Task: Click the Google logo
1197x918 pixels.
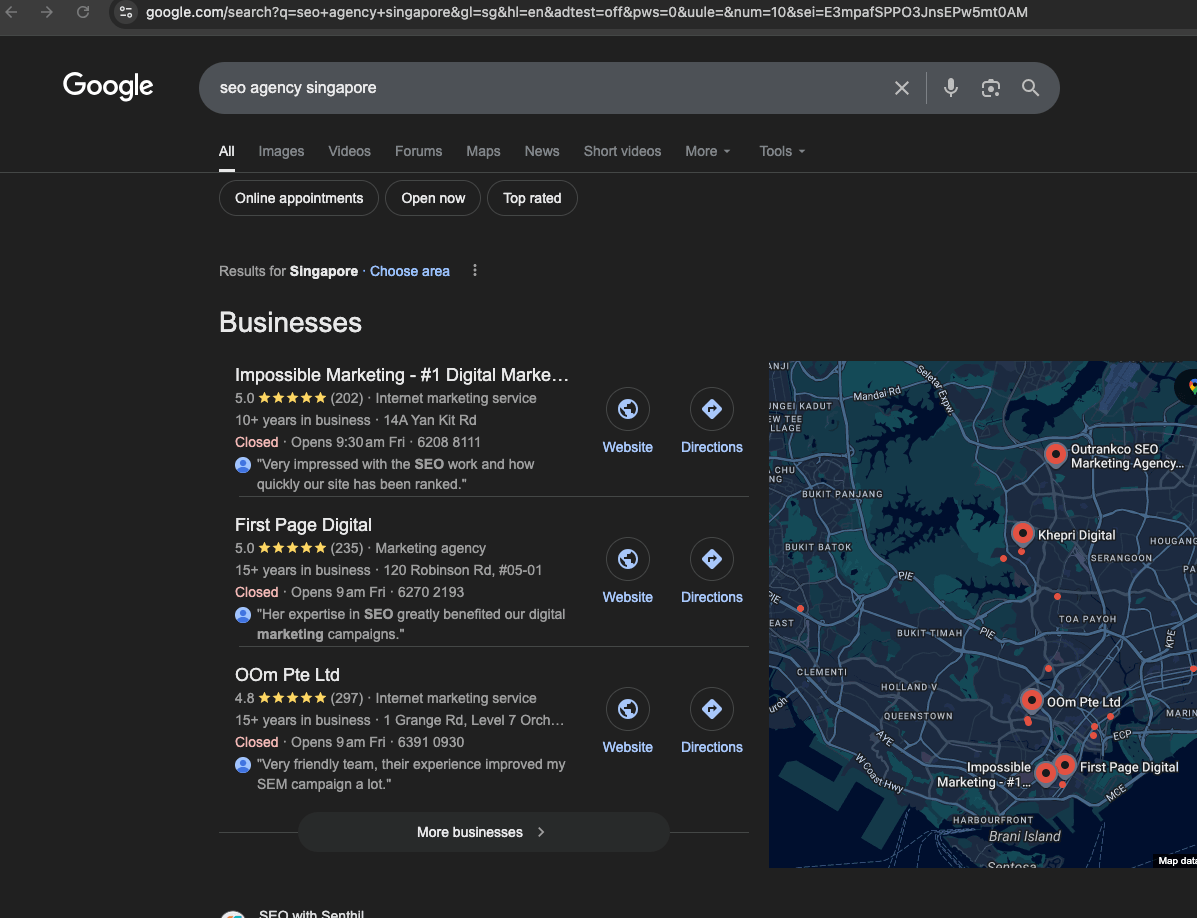Action: (x=108, y=86)
